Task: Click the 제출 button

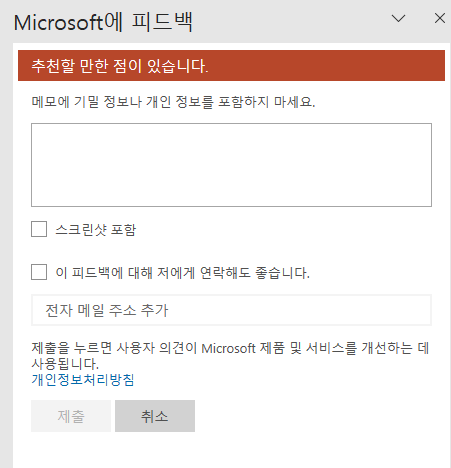Action: pos(71,416)
